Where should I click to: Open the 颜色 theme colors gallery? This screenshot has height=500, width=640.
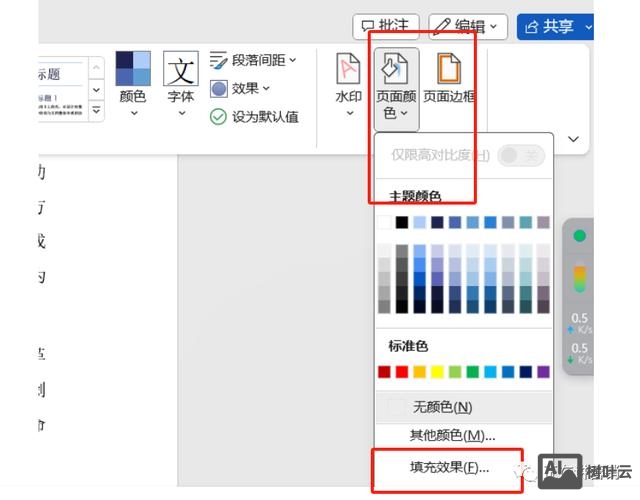tap(133, 84)
